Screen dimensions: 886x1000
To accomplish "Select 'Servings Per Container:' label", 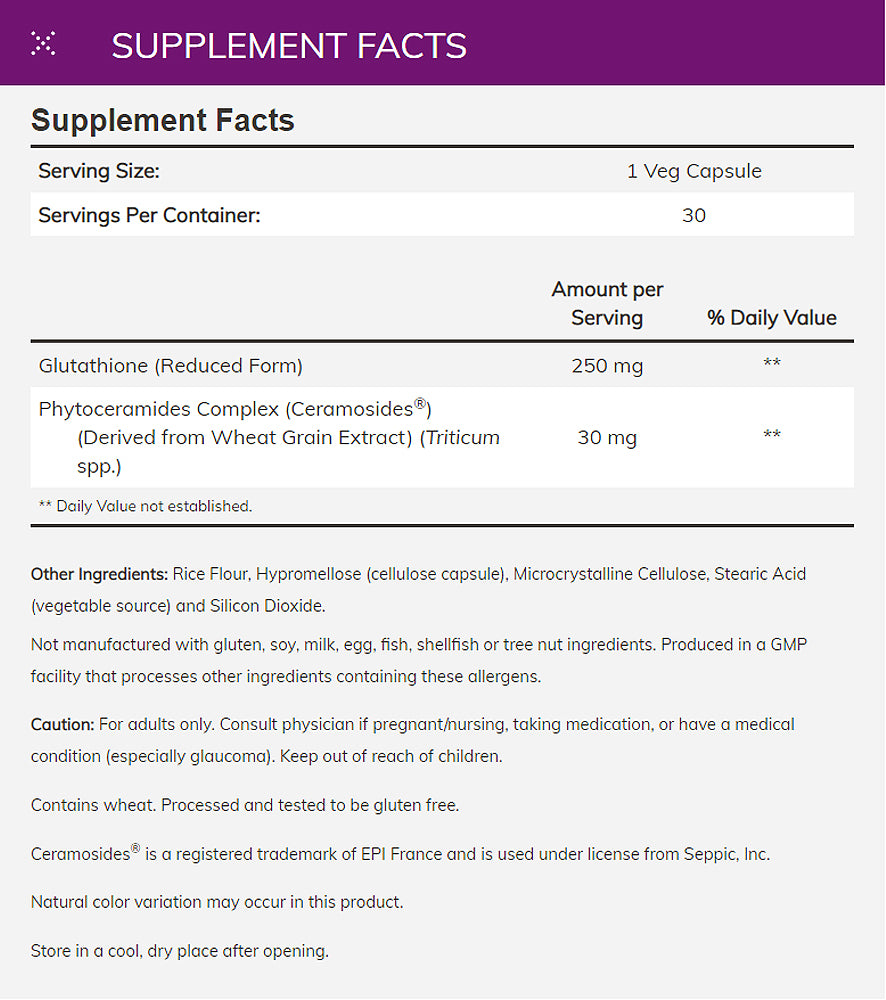I will [x=149, y=215].
